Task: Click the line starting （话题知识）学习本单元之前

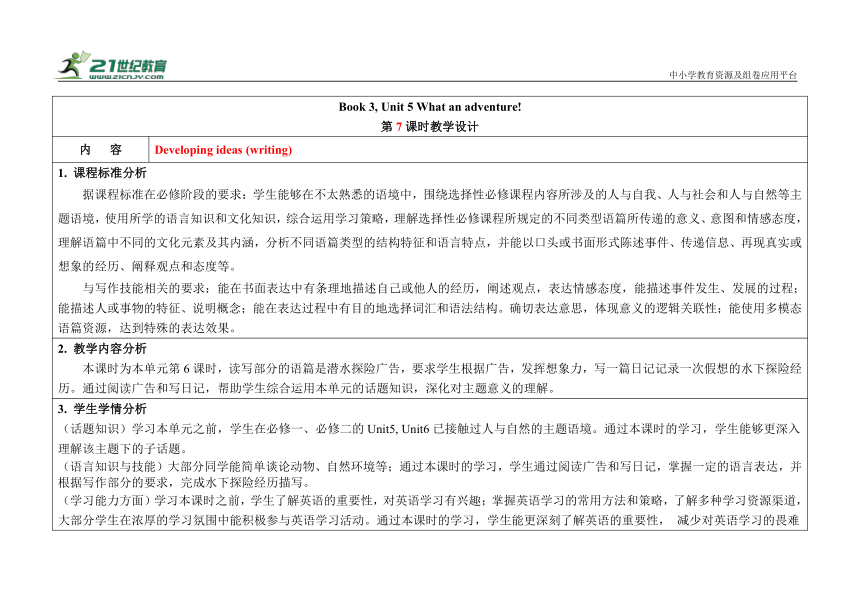Action: coord(430,429)
